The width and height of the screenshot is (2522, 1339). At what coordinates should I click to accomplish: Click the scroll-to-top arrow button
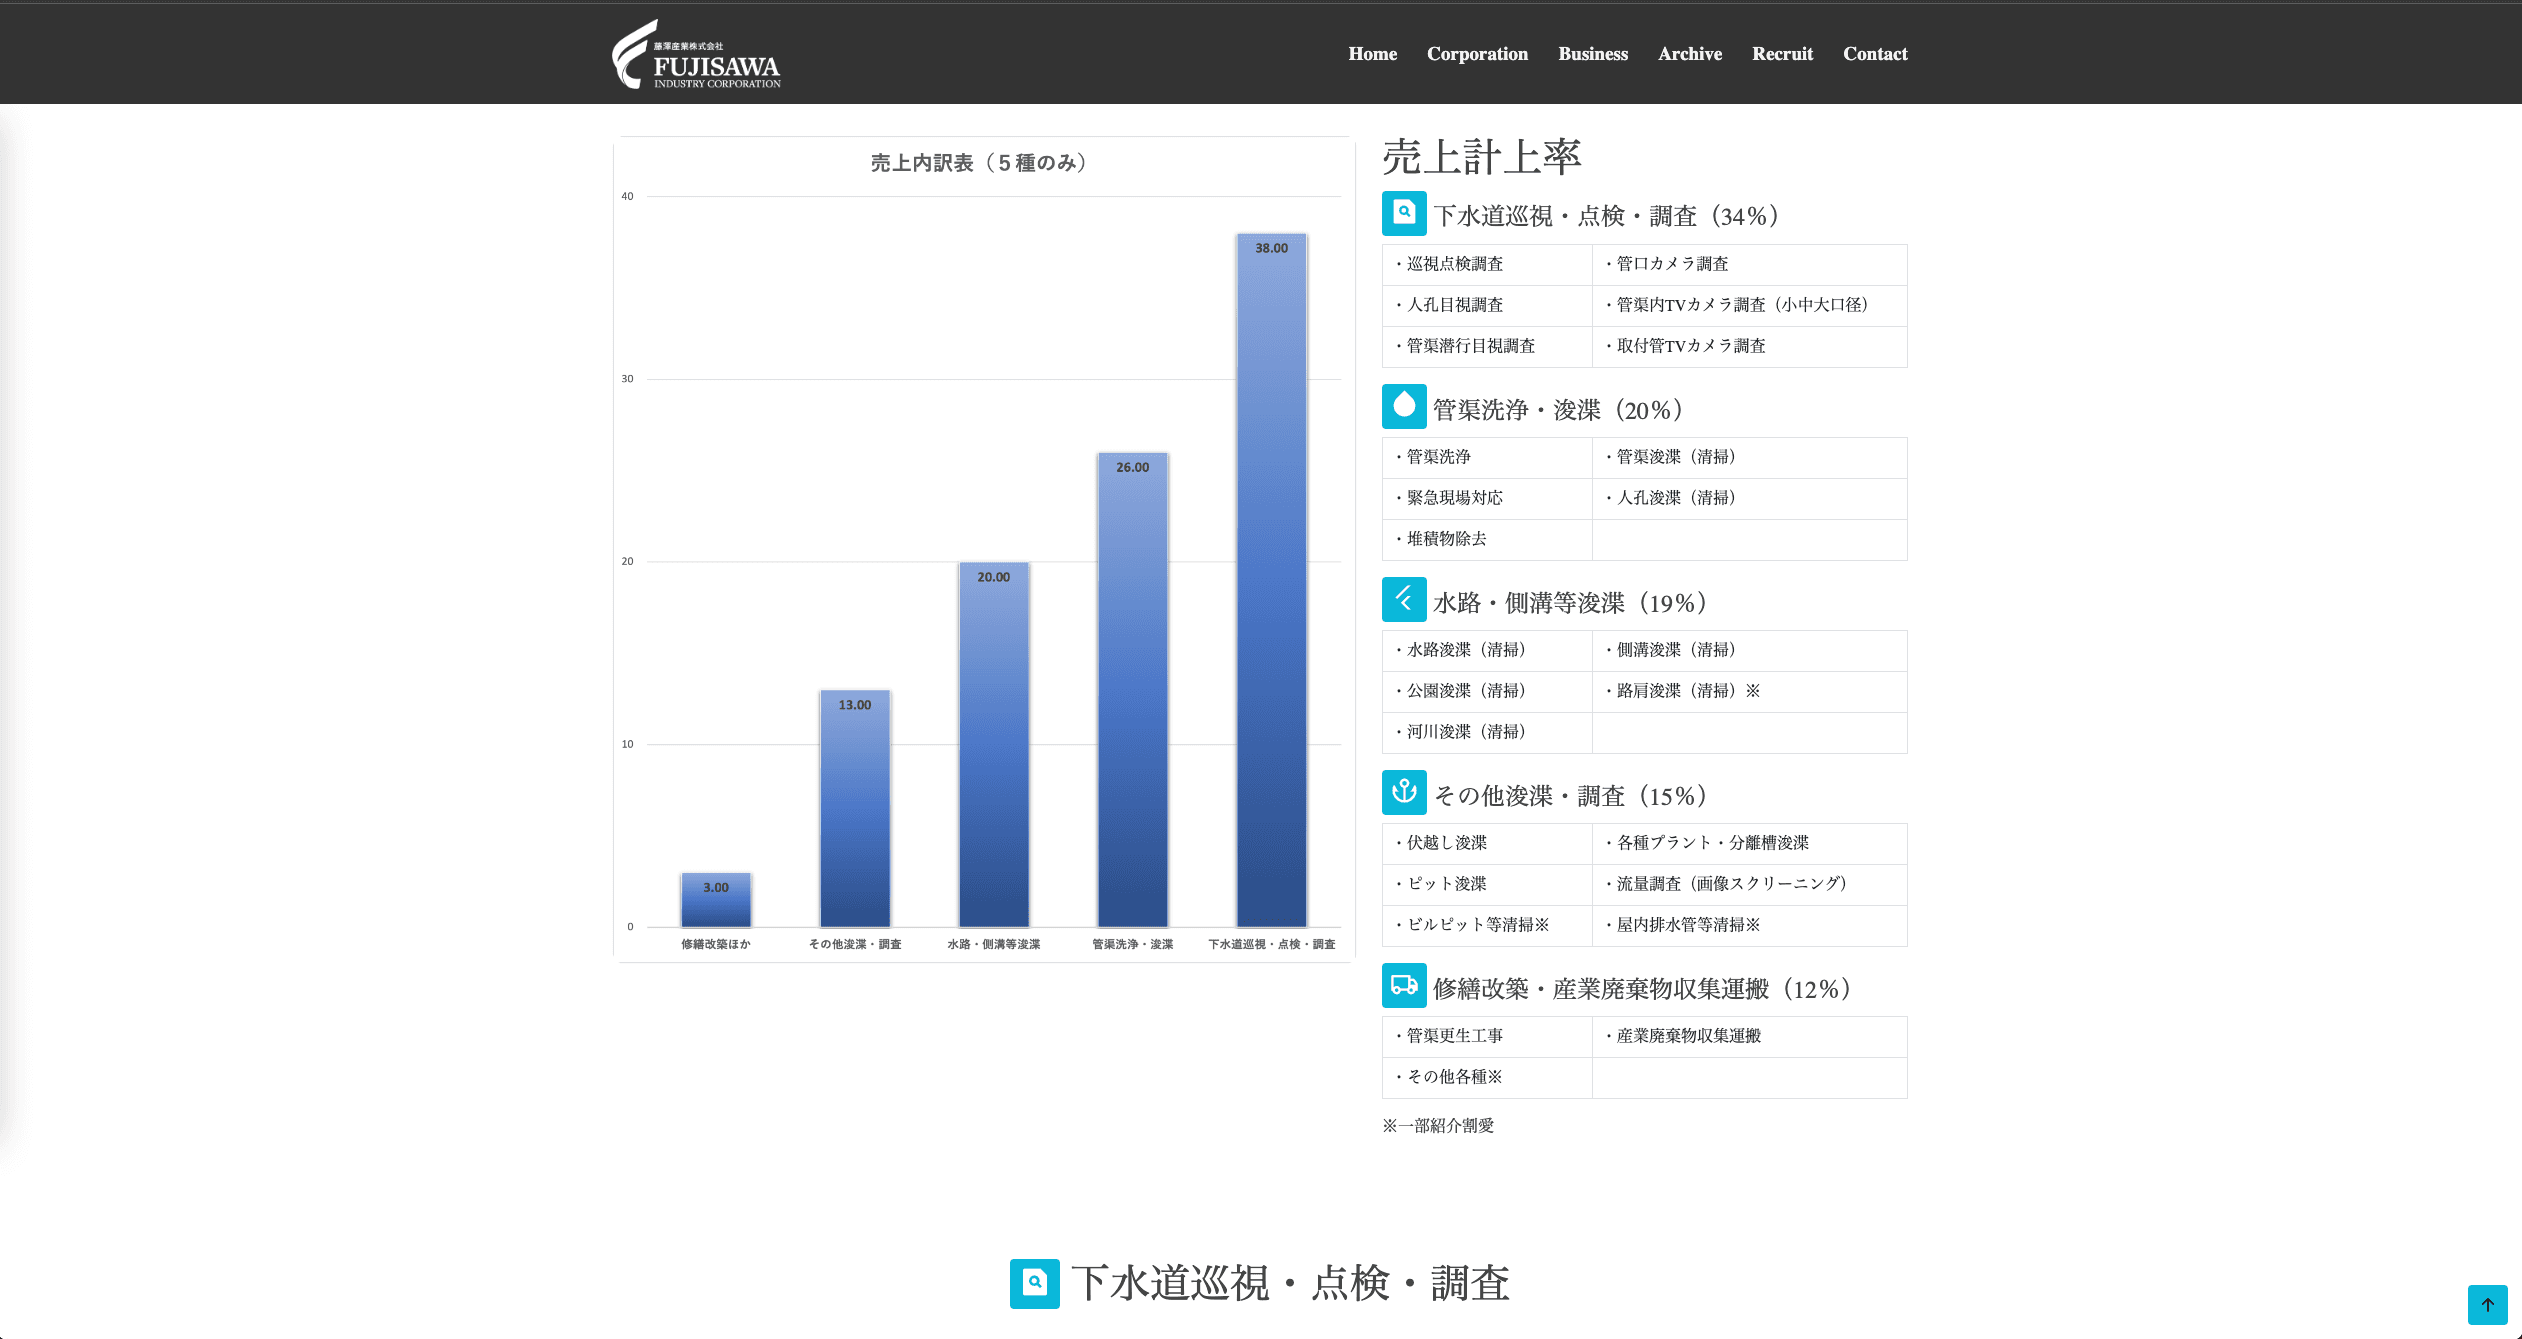tap(2487, 1305)
